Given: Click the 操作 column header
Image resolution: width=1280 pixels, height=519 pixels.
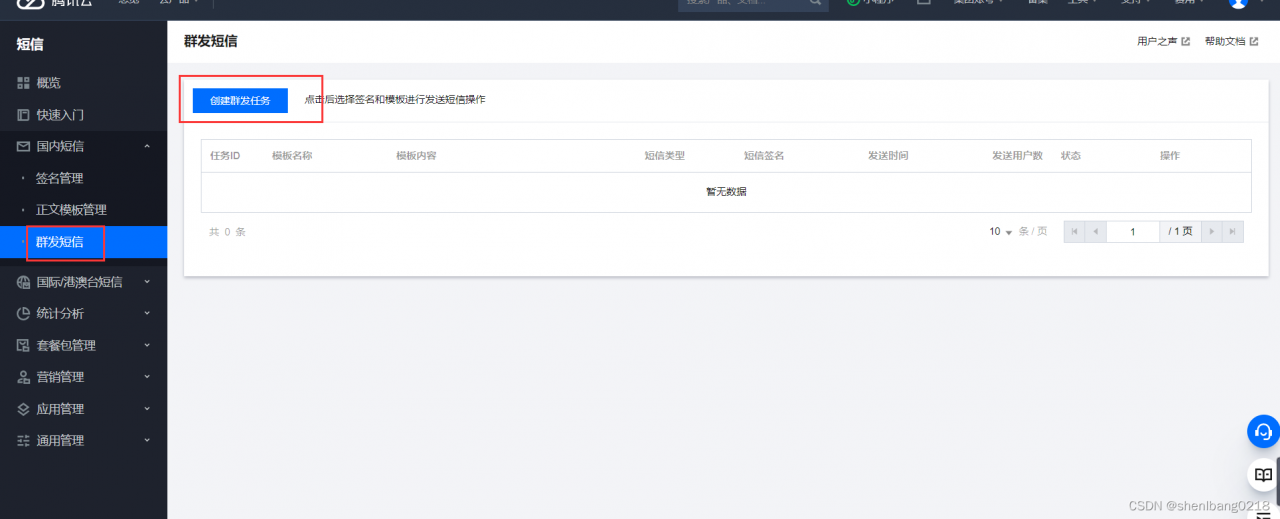Looking at the screenshot, I should (1170, 156).
